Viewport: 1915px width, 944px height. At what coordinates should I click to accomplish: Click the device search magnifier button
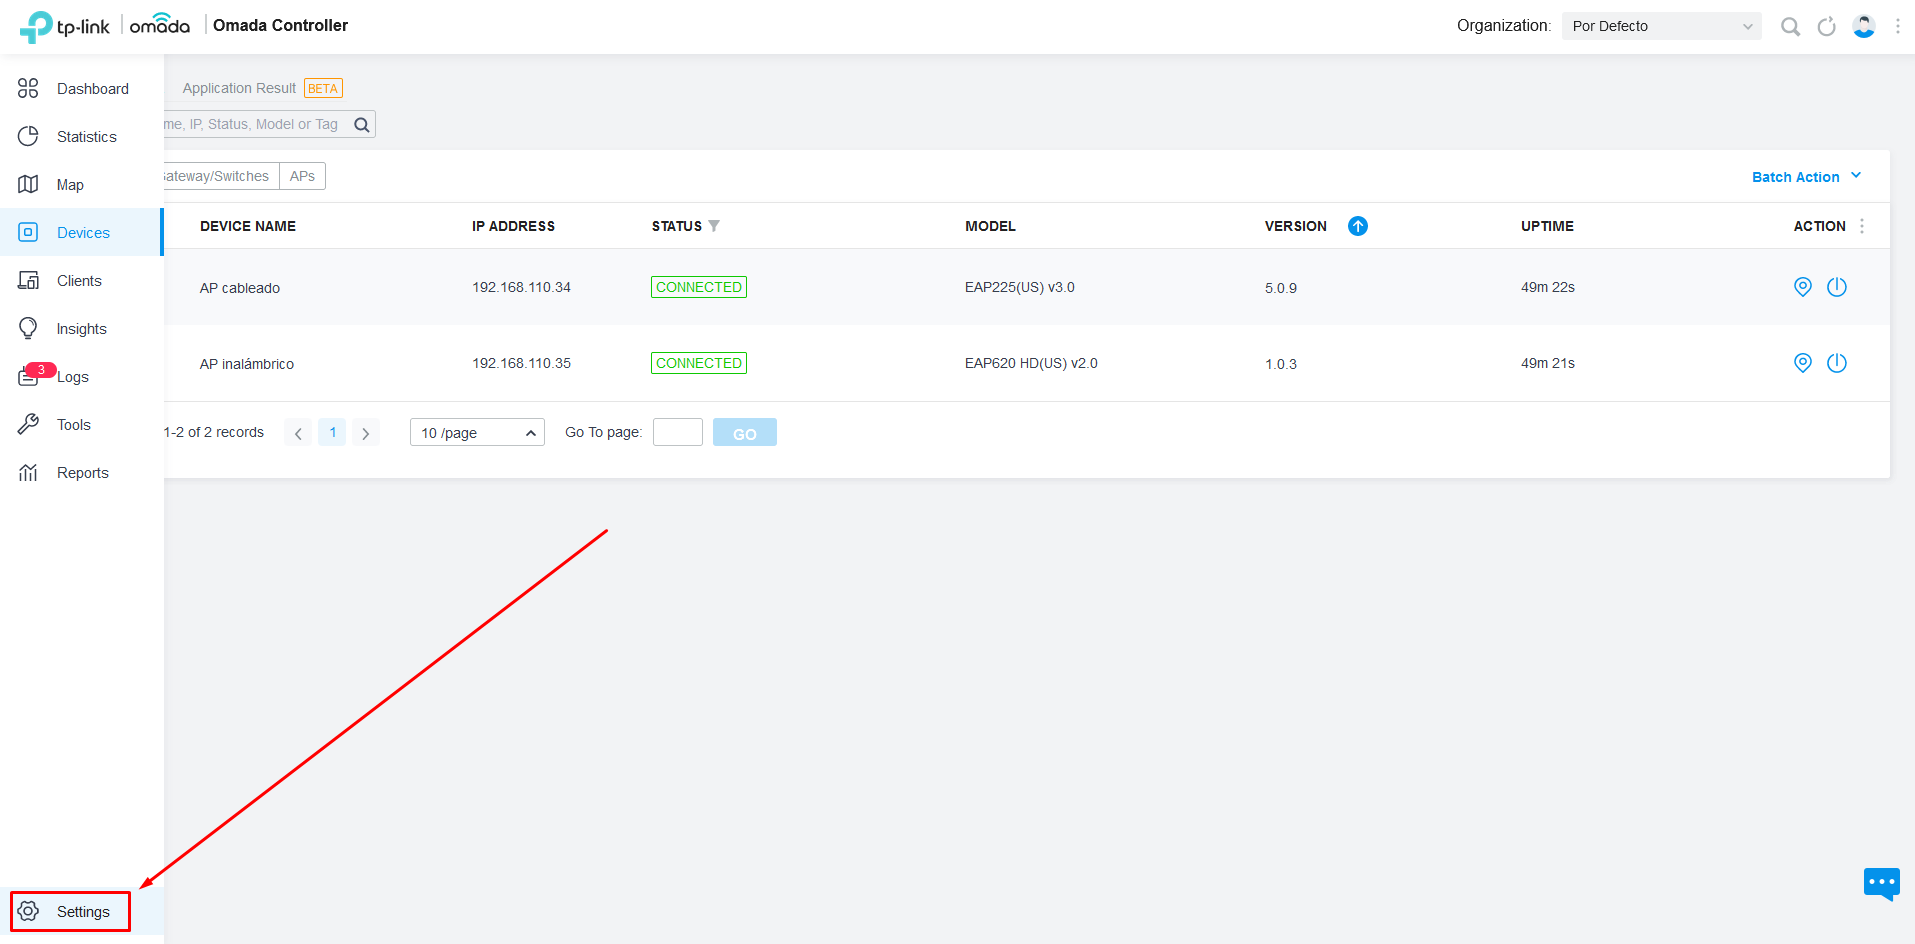pyautogui.click(x=362, y=125)
